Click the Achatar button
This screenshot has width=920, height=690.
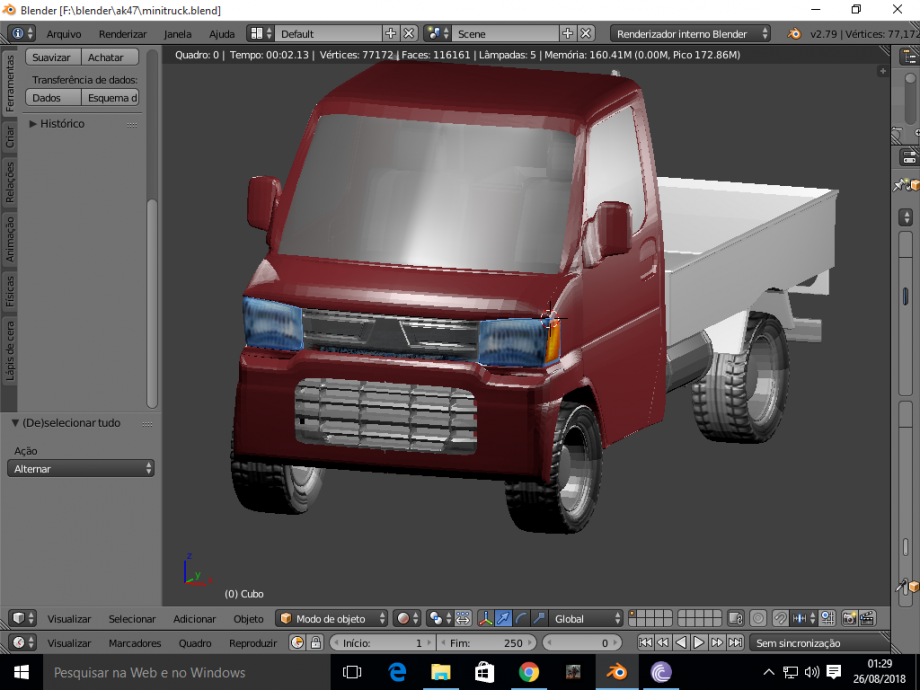point(110,57)
